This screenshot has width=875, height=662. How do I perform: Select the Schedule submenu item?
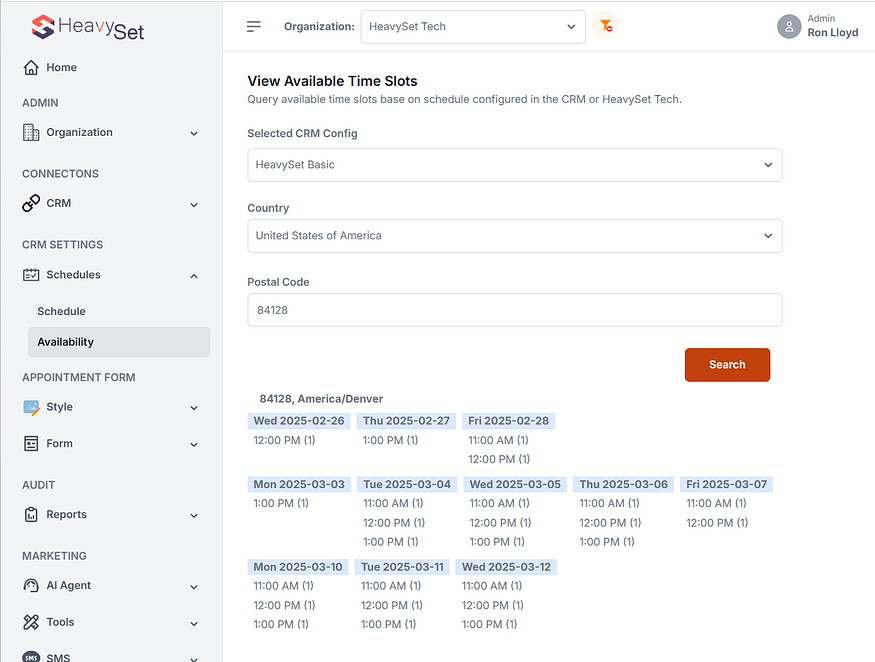(61, 311)
